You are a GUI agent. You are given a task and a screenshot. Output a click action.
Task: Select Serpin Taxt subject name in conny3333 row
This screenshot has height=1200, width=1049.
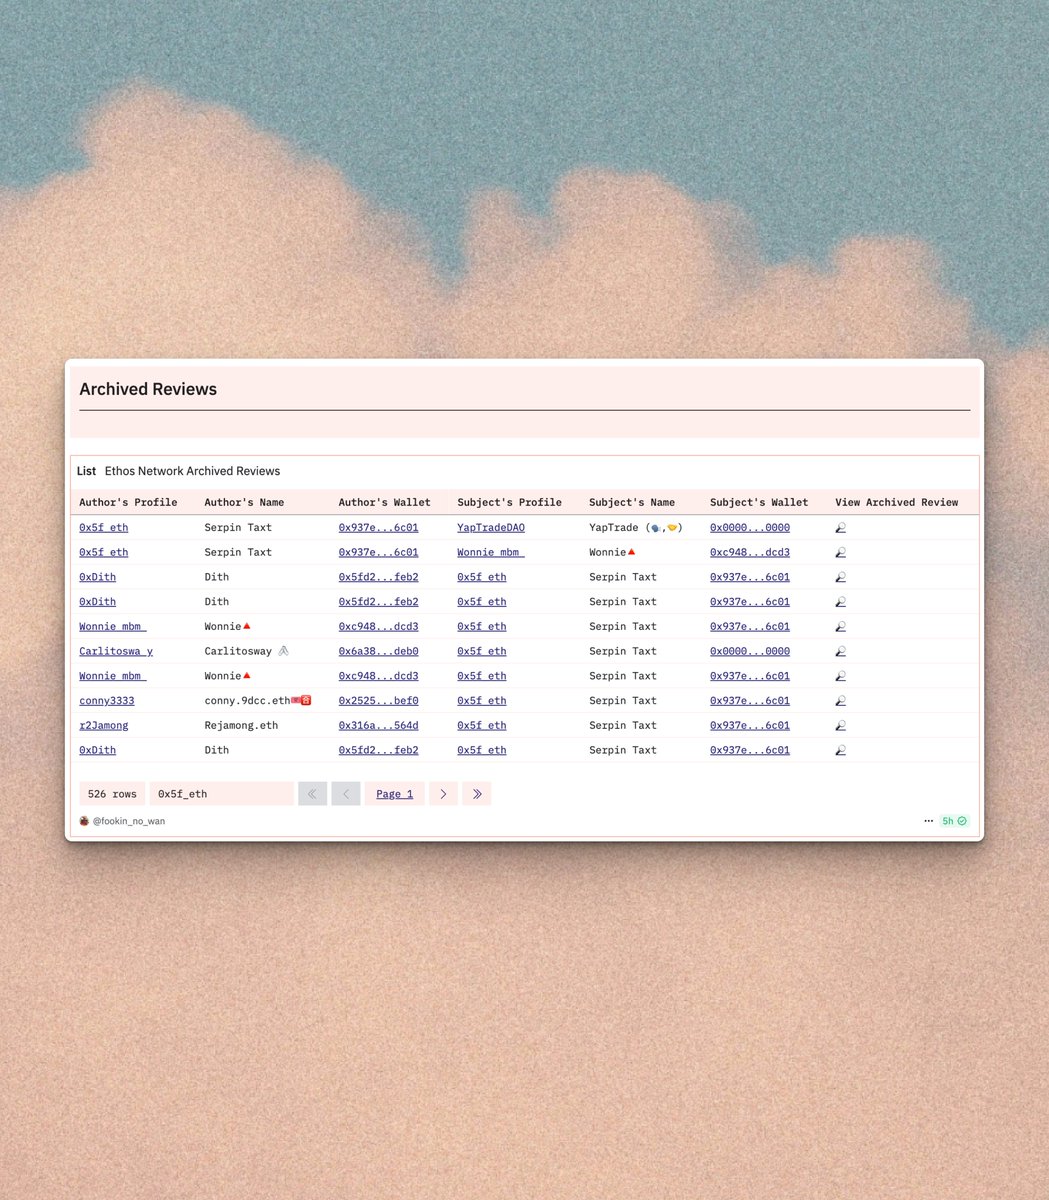623,701
